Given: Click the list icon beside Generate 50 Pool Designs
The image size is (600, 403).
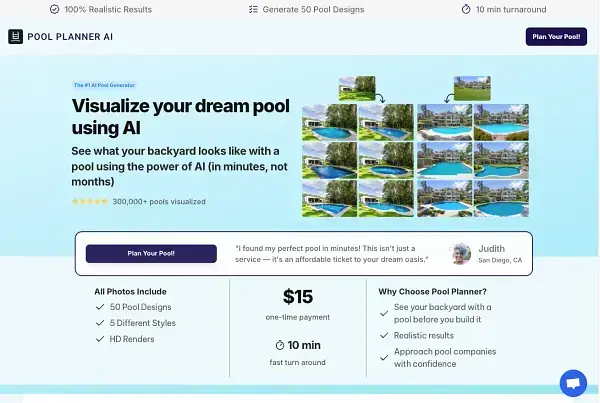Looking at the screenshot, I should 253,9.
